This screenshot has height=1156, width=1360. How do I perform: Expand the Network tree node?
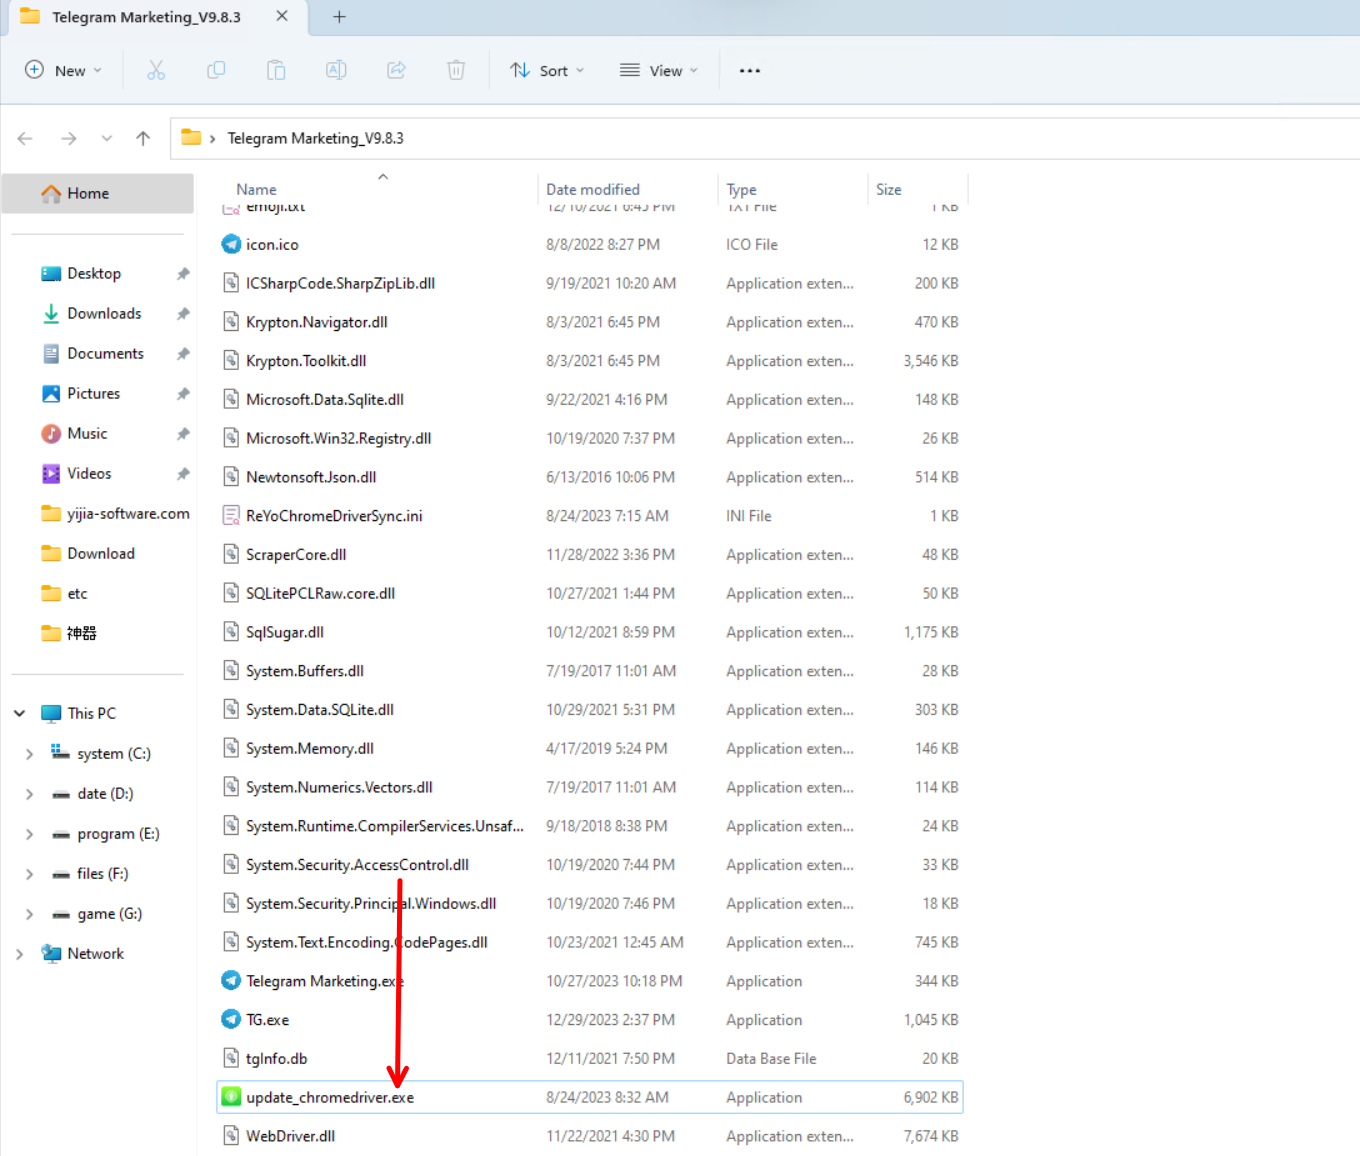20,954
